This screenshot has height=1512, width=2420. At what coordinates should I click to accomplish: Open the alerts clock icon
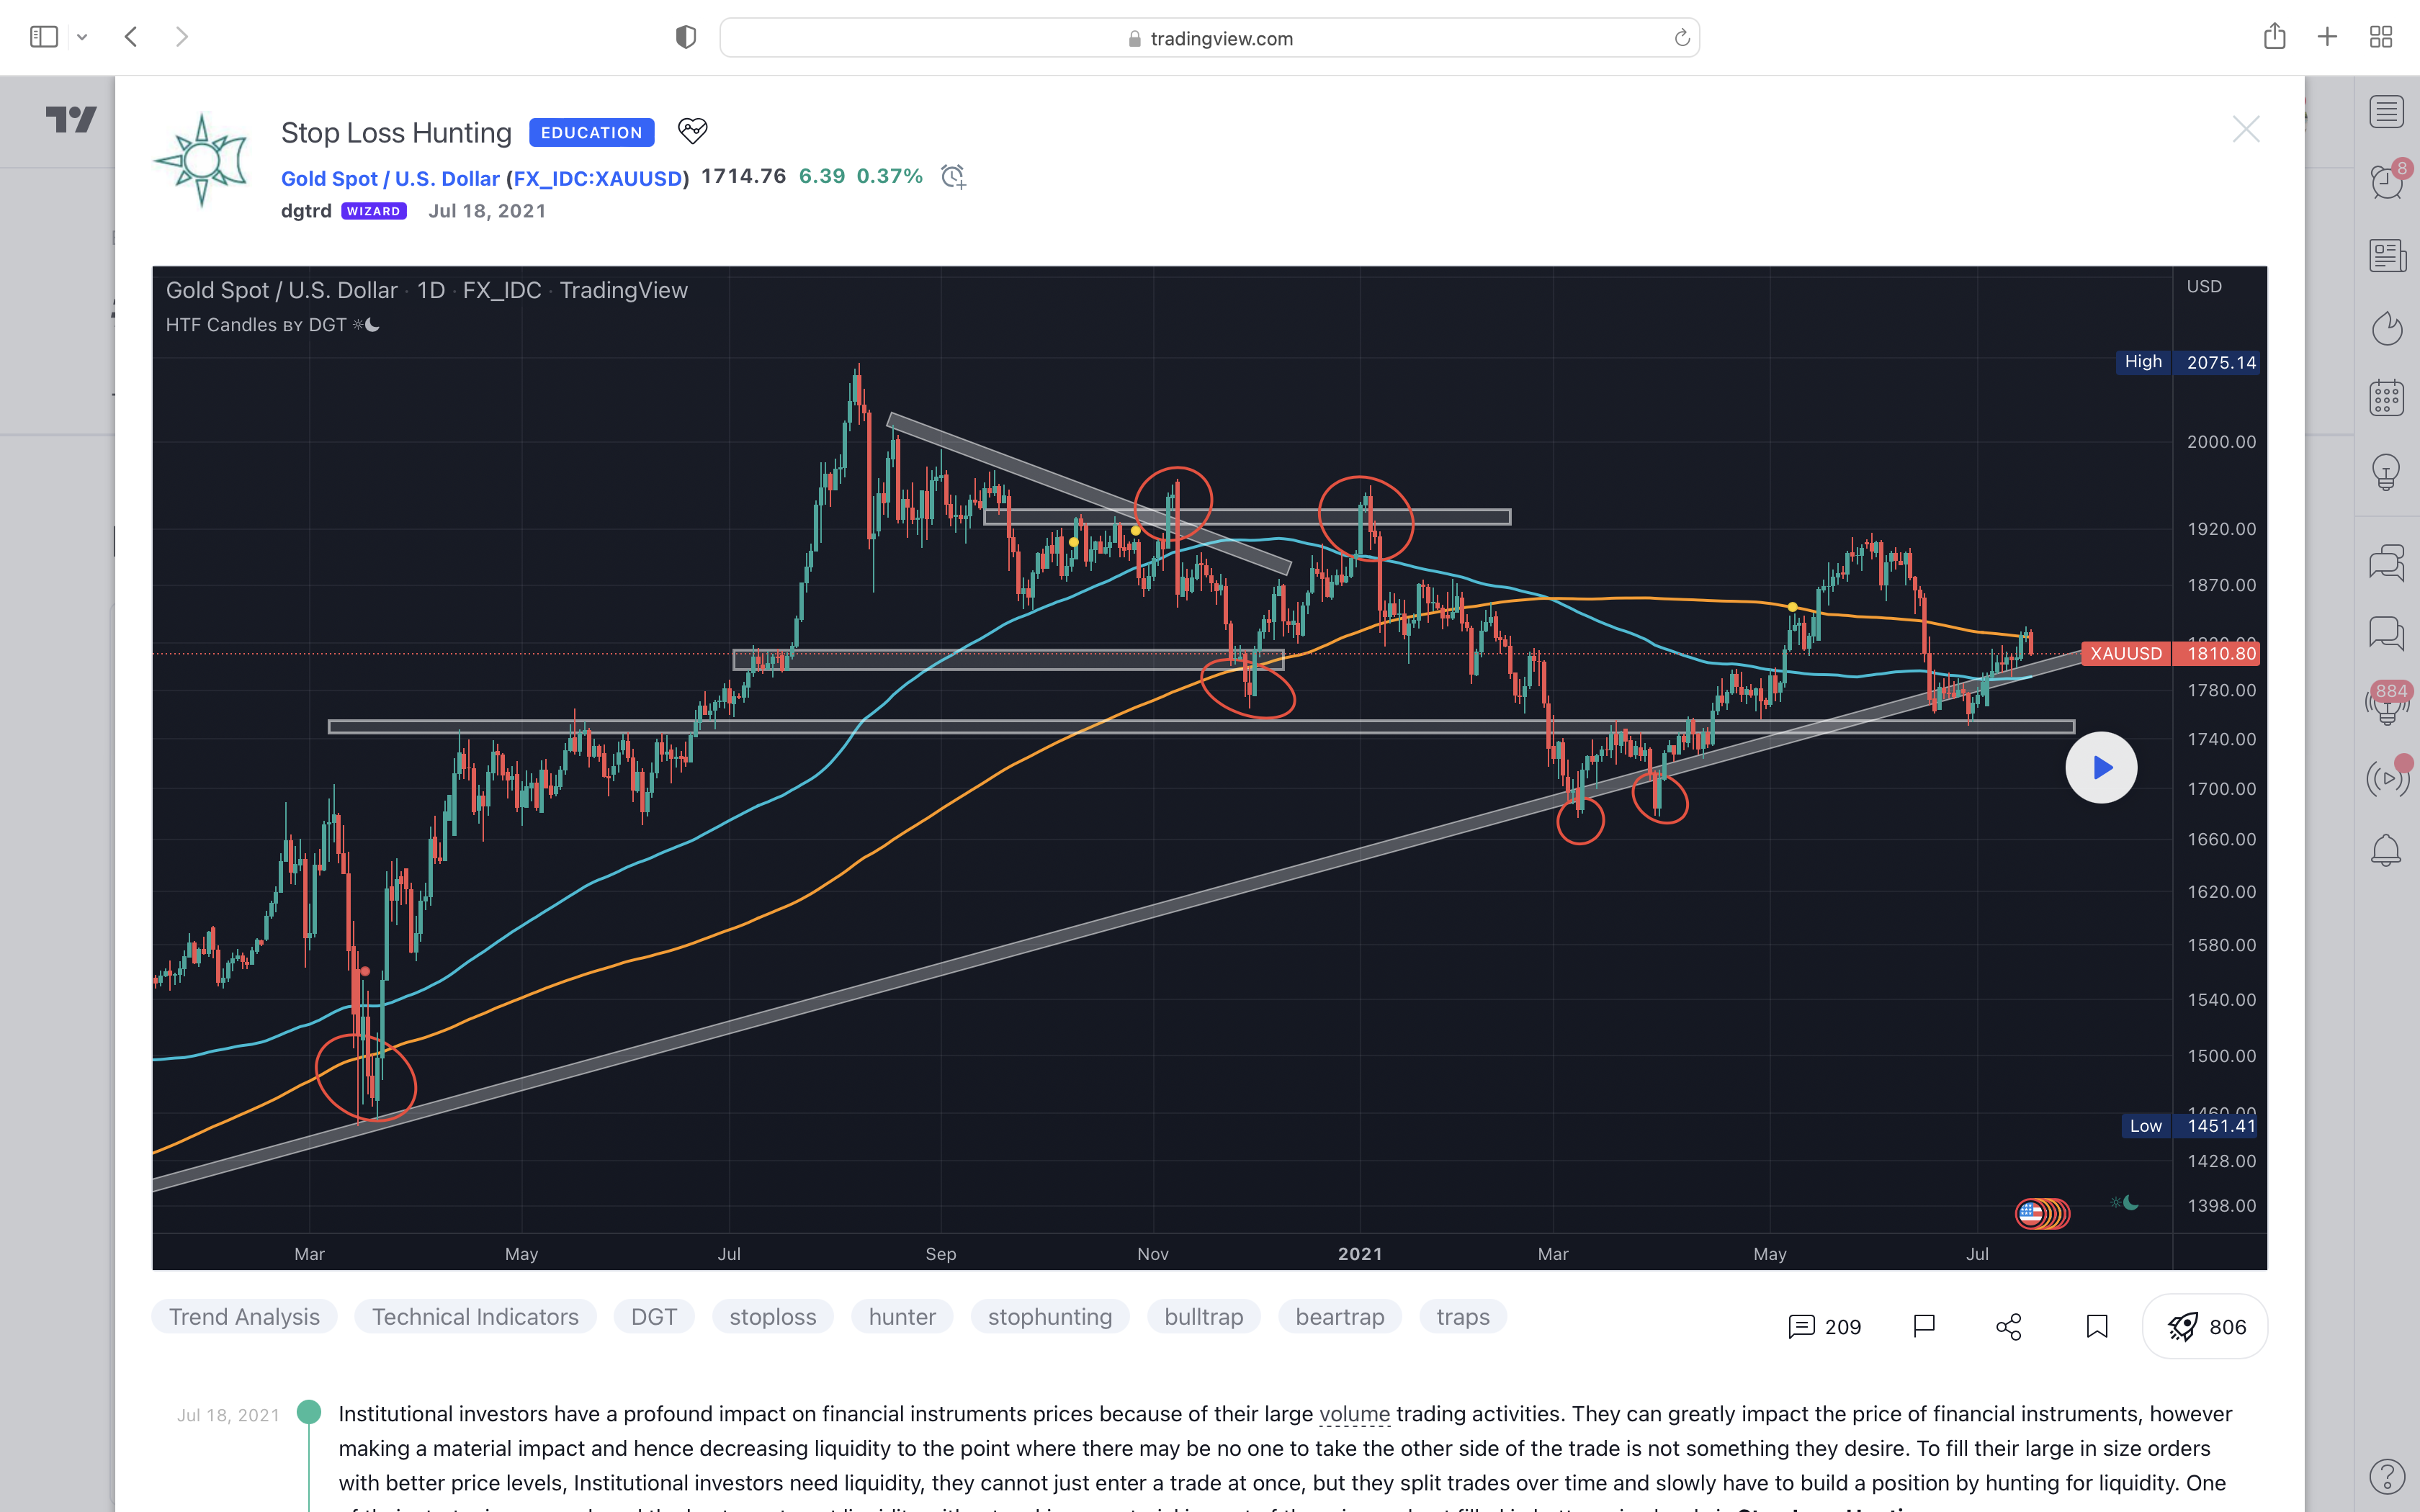coord(2386,183)
